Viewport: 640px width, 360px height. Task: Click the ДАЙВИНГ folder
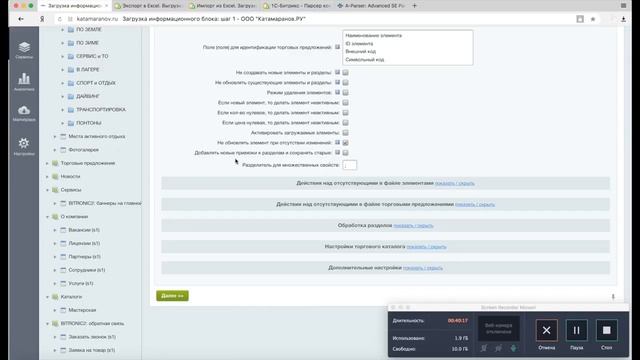pos(88,96)
